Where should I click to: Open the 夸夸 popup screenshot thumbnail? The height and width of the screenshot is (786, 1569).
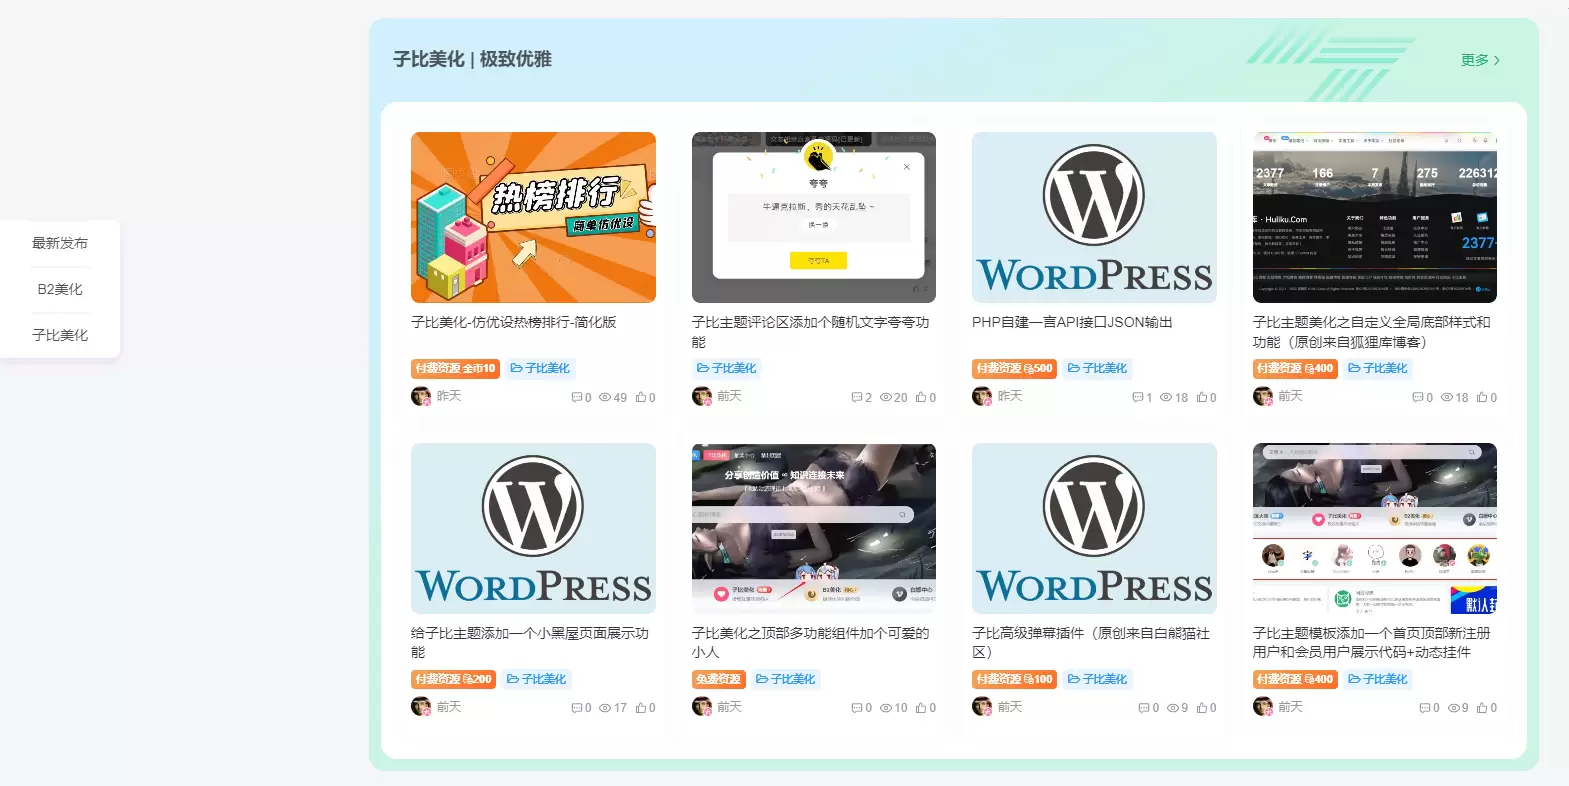[813, 217]
